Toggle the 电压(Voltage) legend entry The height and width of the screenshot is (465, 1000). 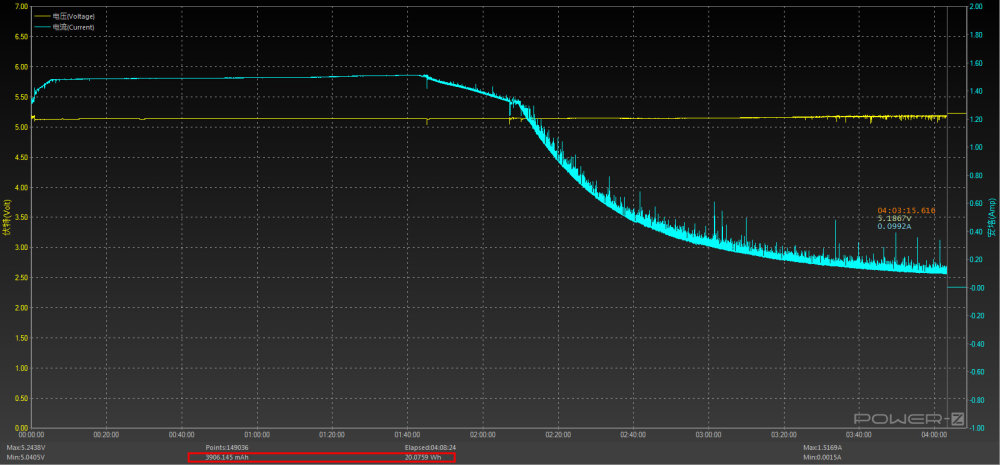tap(74, 17)
